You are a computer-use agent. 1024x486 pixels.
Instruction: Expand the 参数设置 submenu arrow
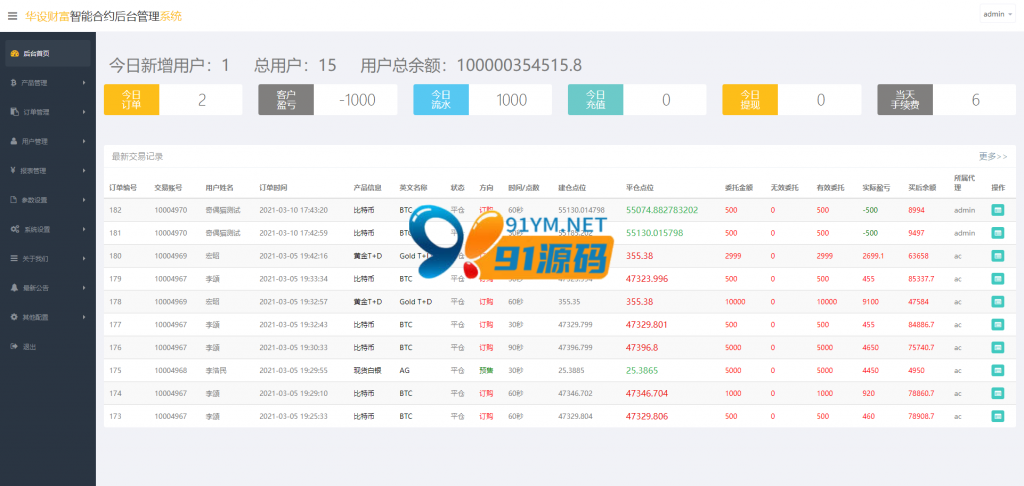click(x=84, y=200)
